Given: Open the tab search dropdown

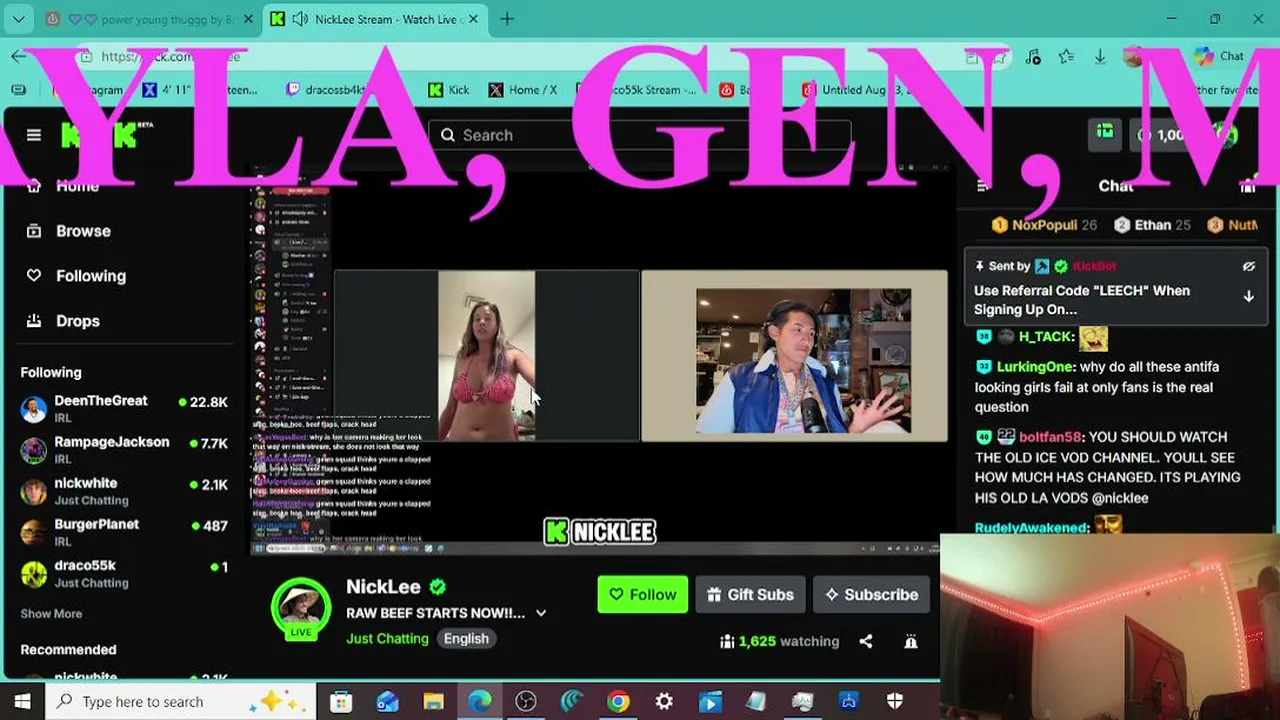Looking at the screenshot, I should point(19,19).
